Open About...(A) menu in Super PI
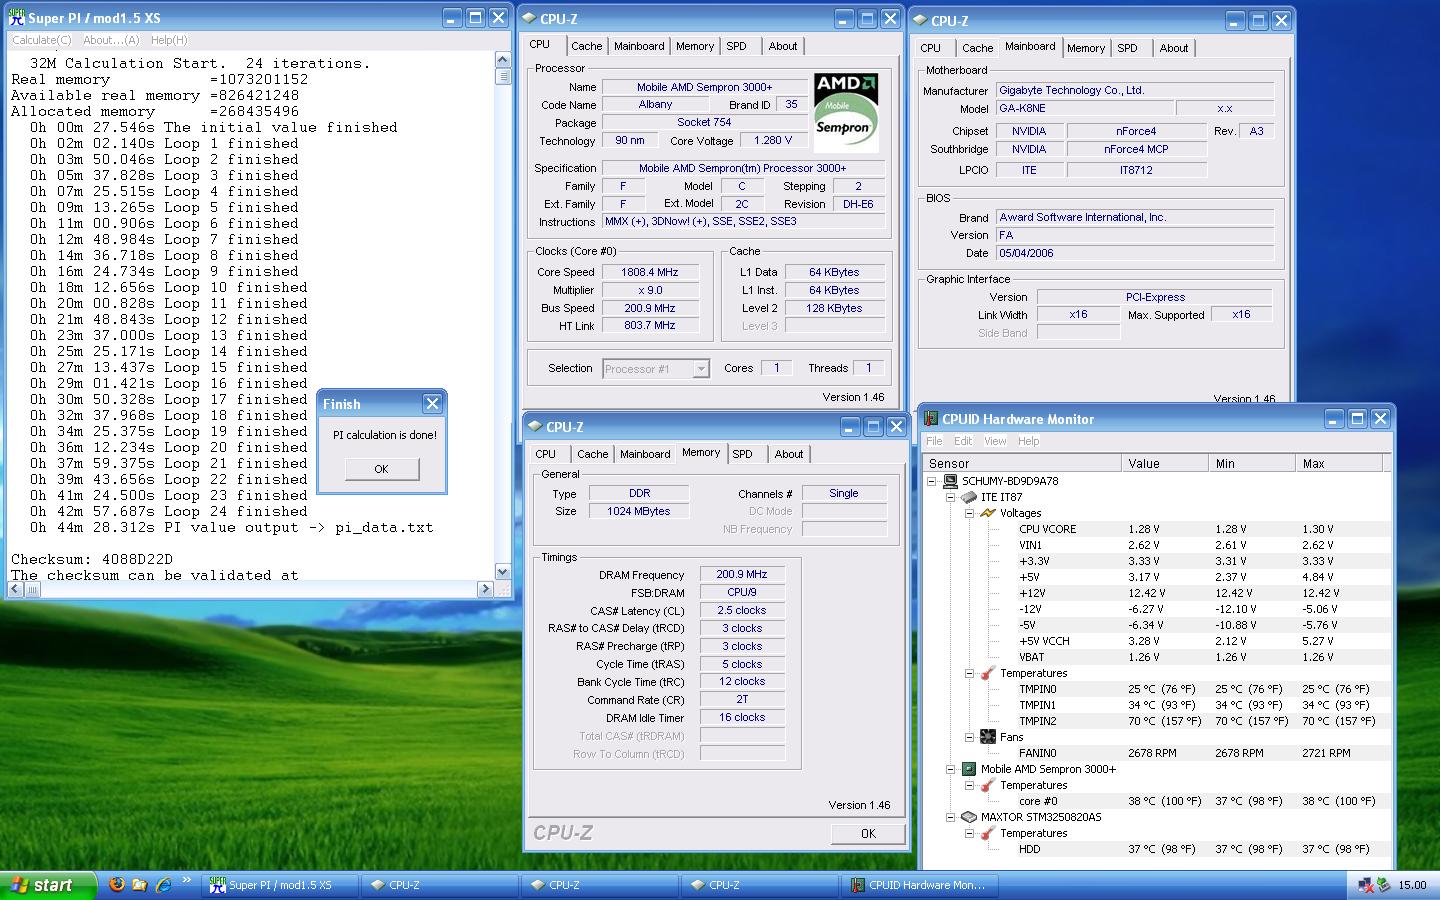The image size is (1440, 900). click(x=111, y=40)
